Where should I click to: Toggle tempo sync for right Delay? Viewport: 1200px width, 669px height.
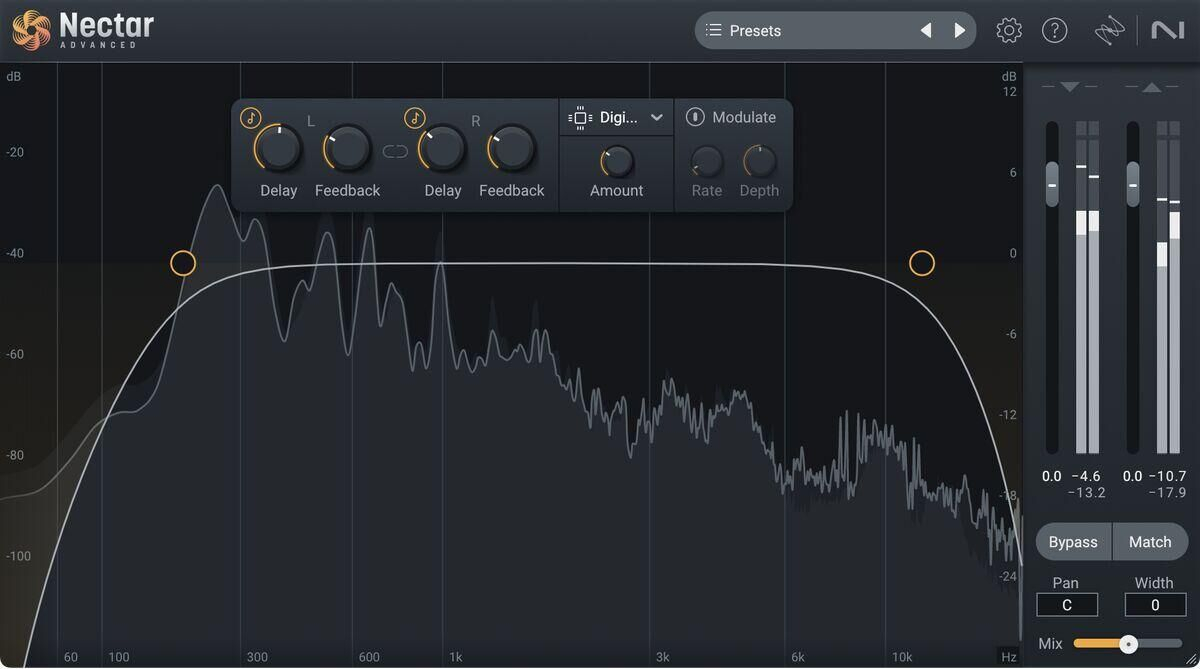tap(414, 118)
